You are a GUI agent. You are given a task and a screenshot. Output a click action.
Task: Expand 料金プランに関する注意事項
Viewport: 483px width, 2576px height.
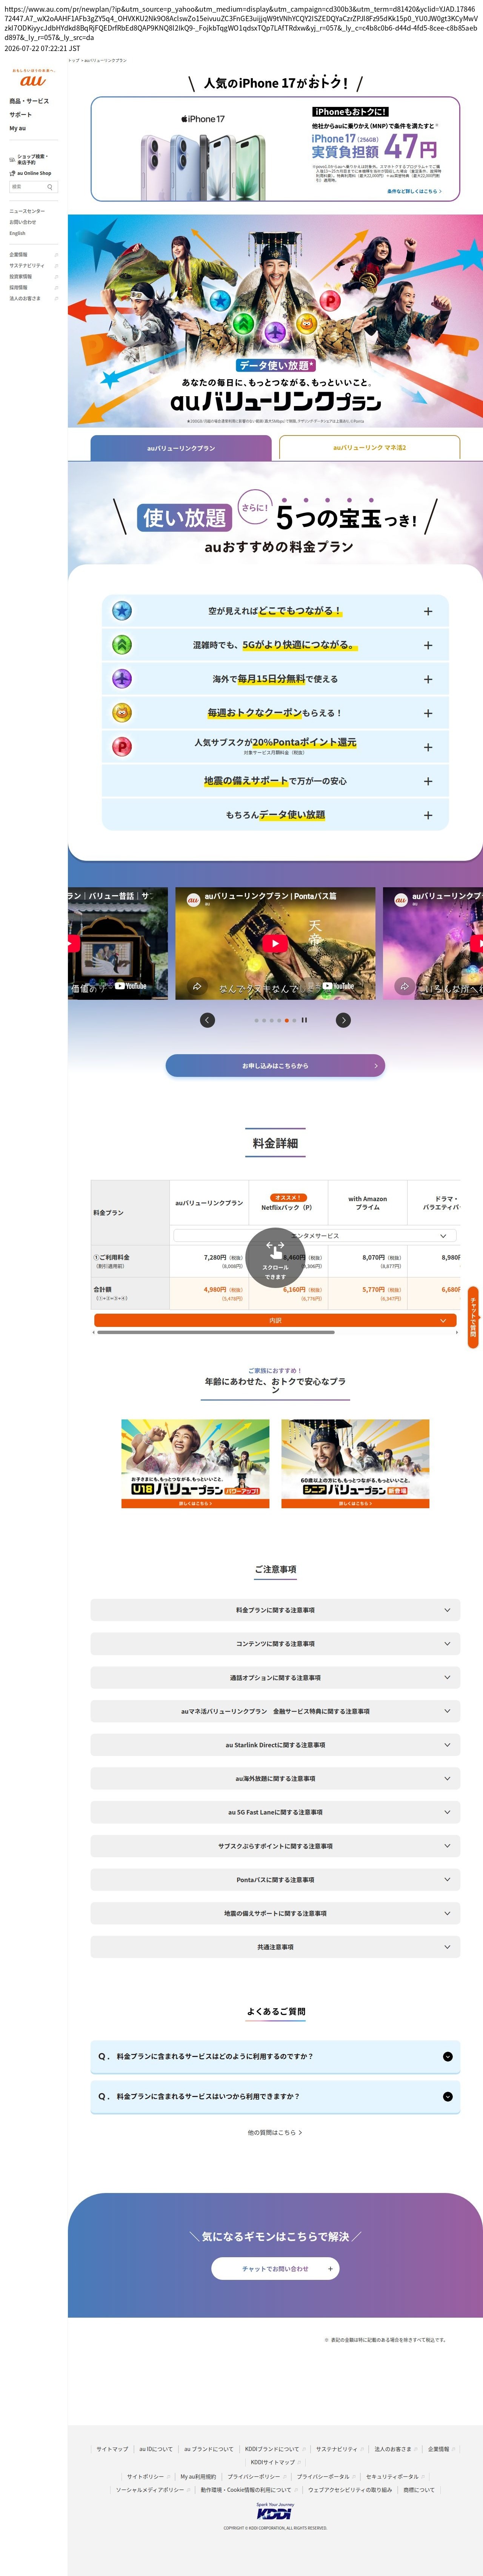[x=275, y=1610]
